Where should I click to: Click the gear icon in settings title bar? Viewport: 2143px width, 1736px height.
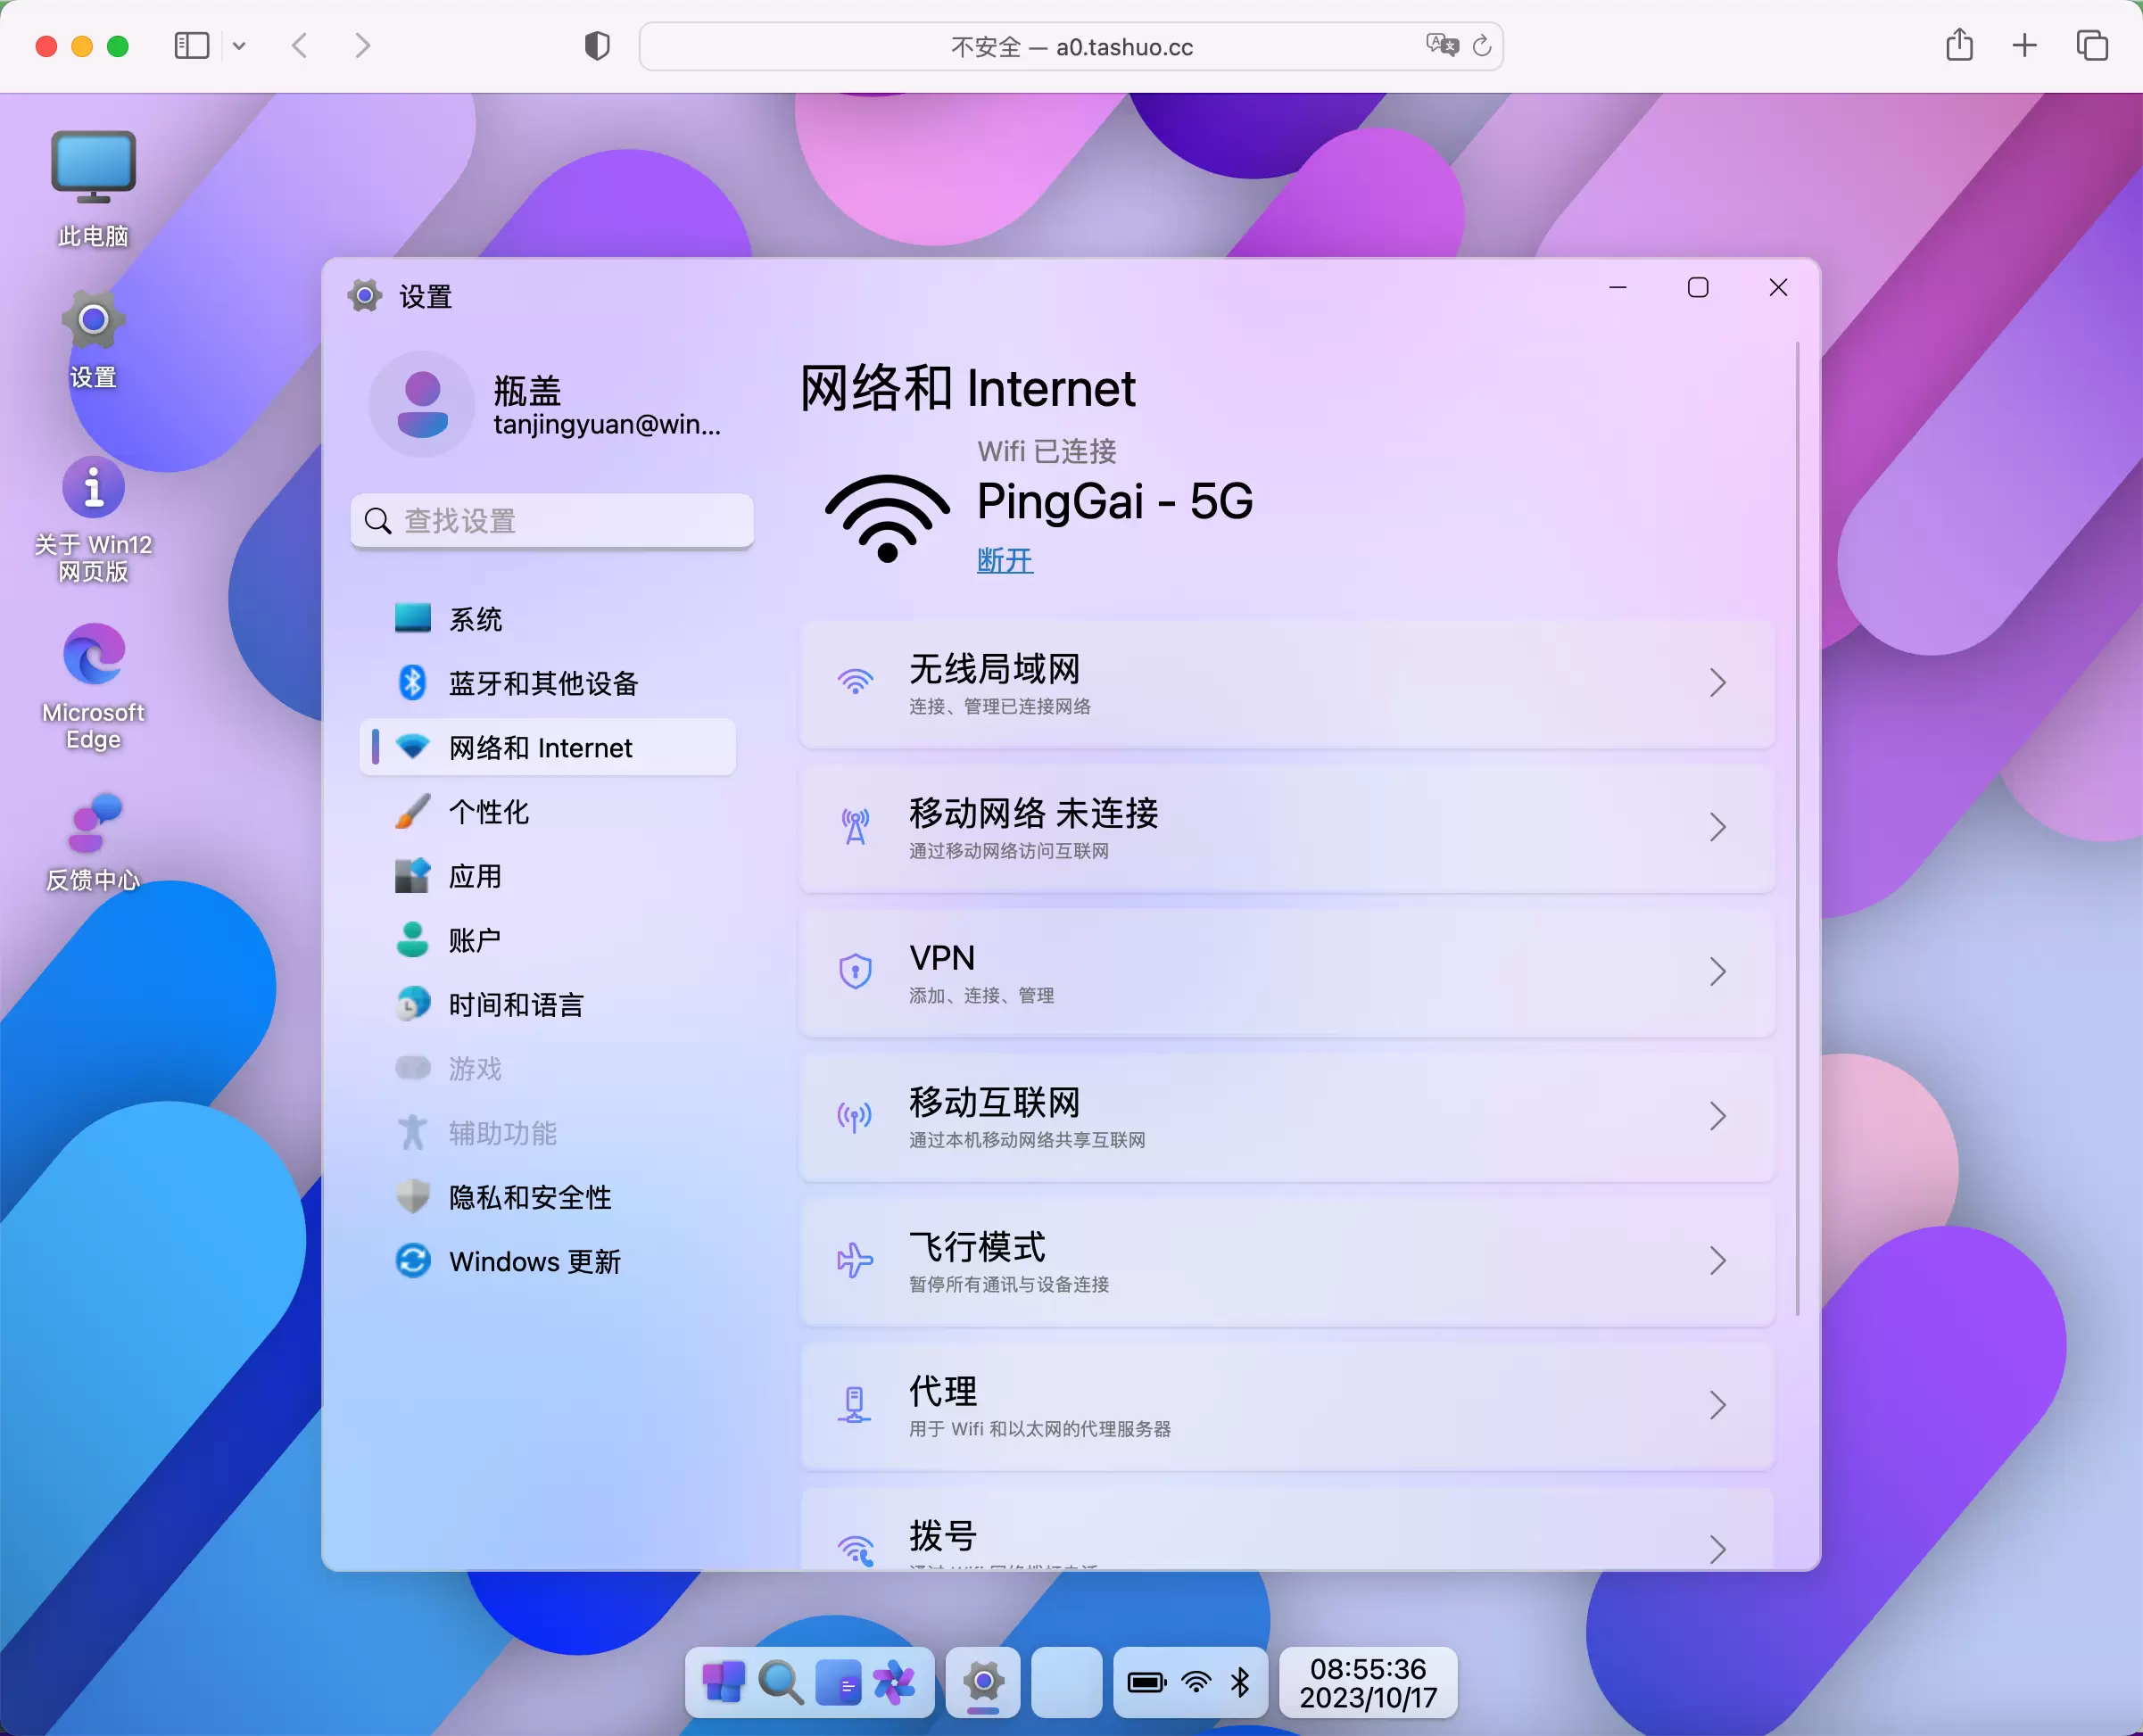pos(365,295)
